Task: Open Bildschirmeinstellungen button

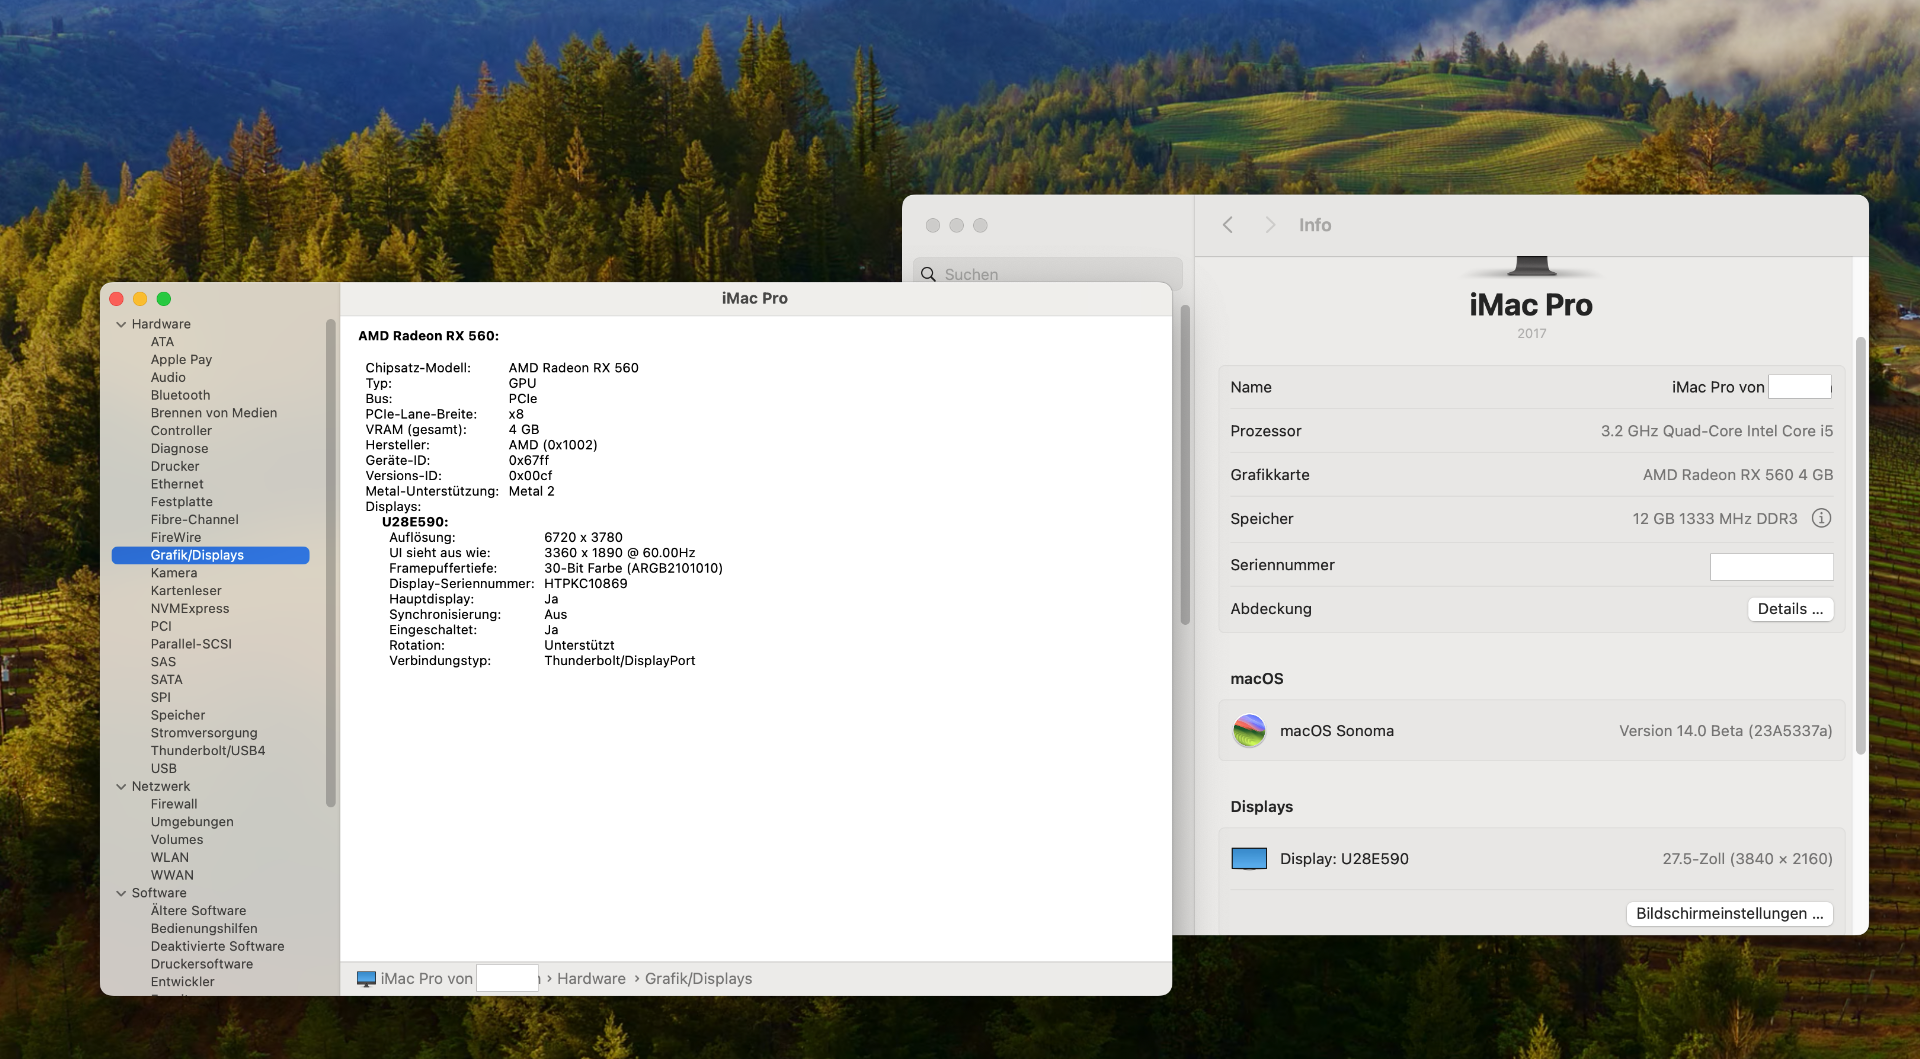Action: (x=1729, y=914)
